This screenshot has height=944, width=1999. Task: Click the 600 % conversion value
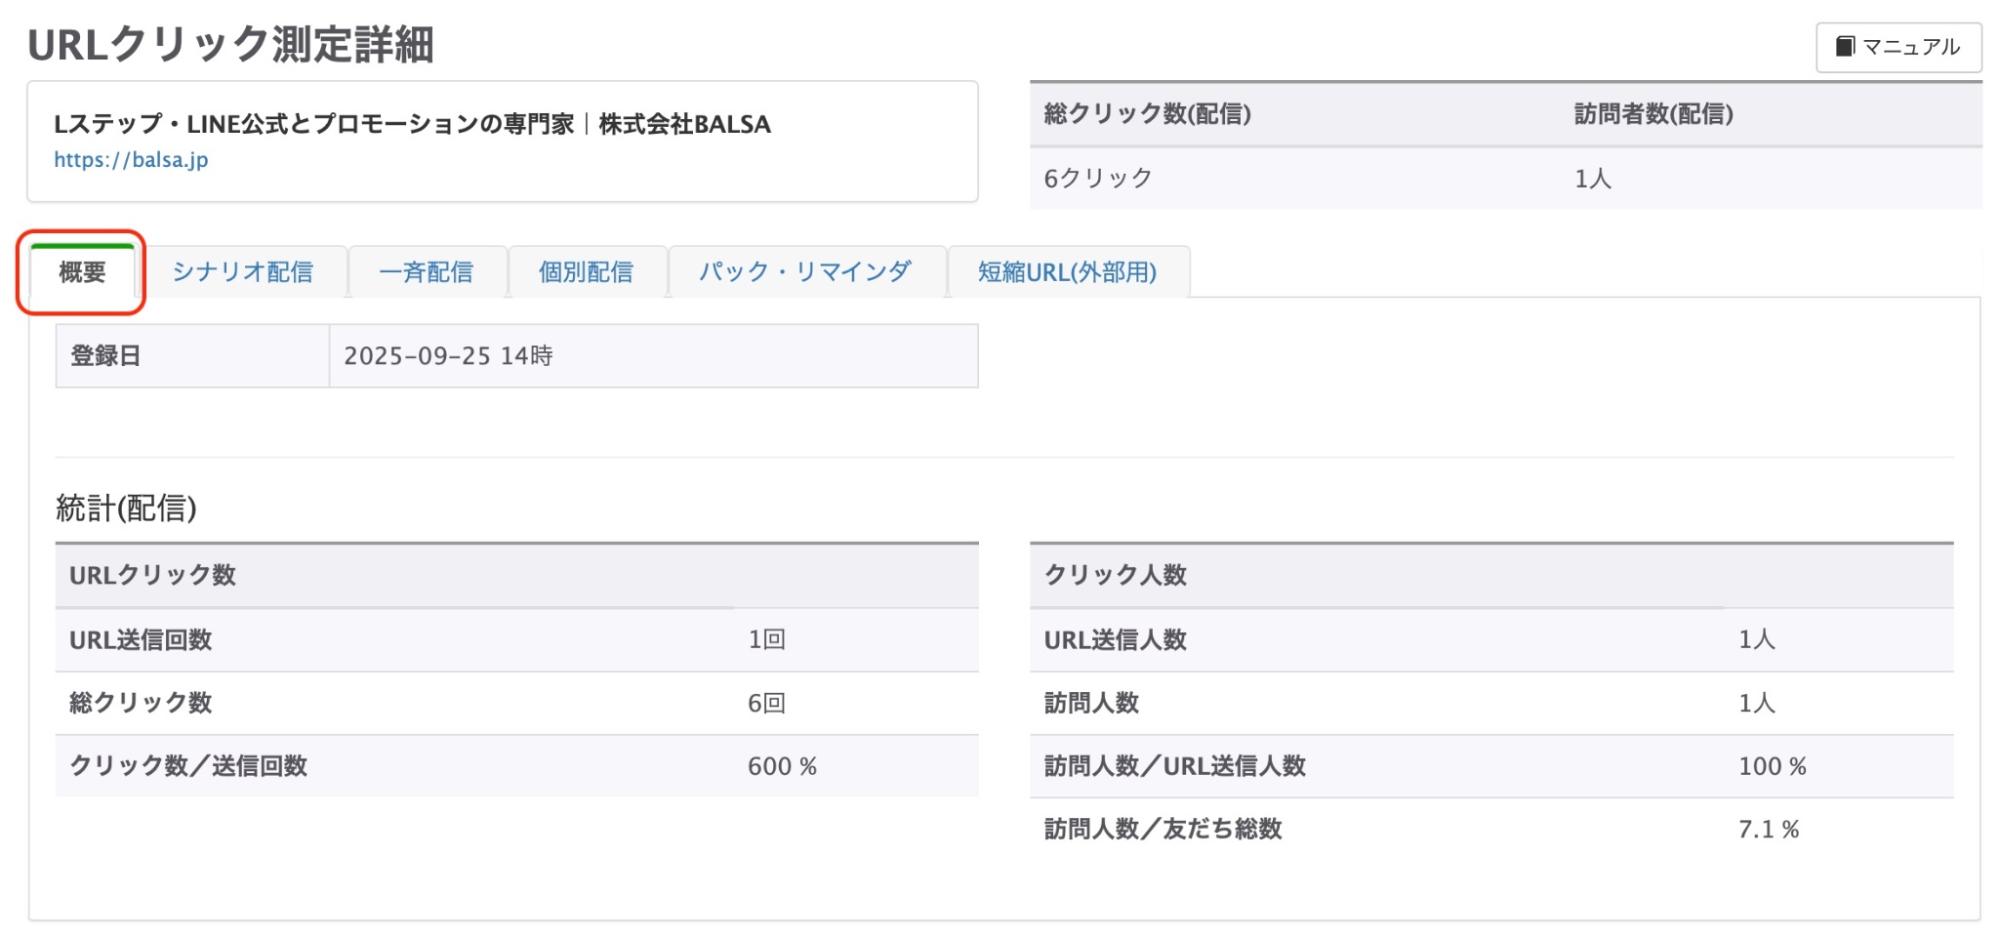[781, 767]
